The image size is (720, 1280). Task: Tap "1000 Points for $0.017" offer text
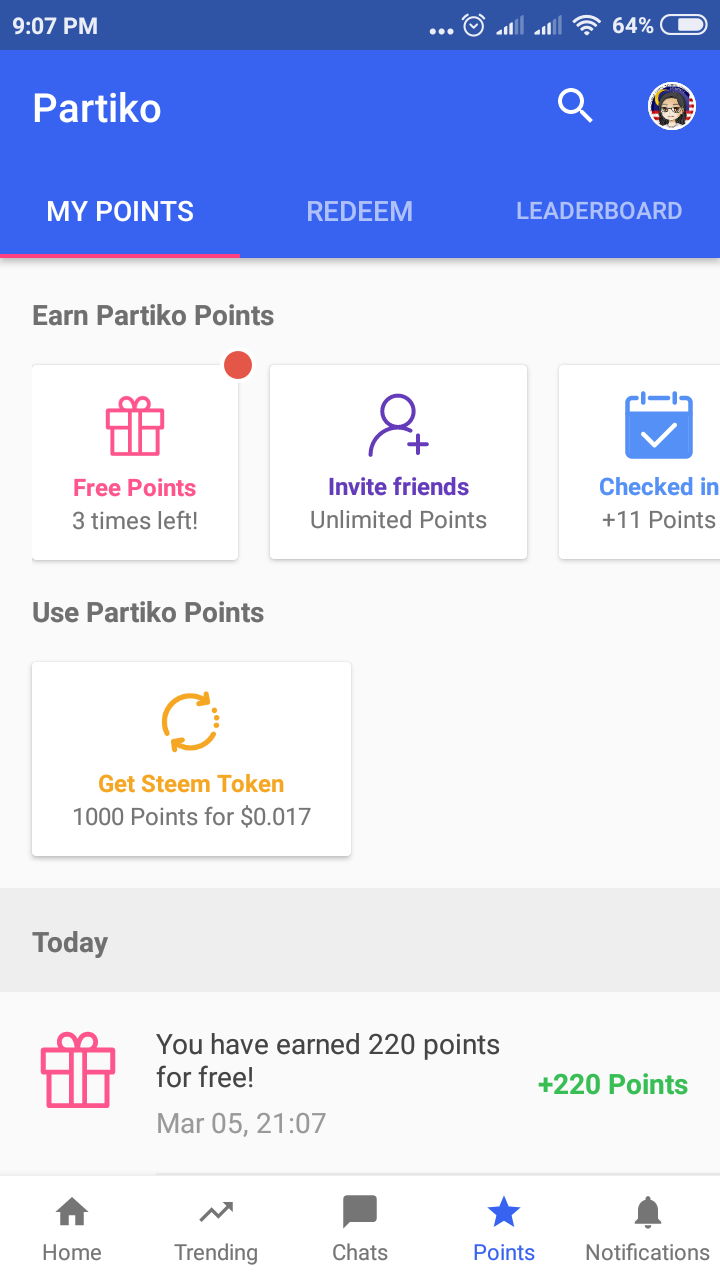coord(191,817)
